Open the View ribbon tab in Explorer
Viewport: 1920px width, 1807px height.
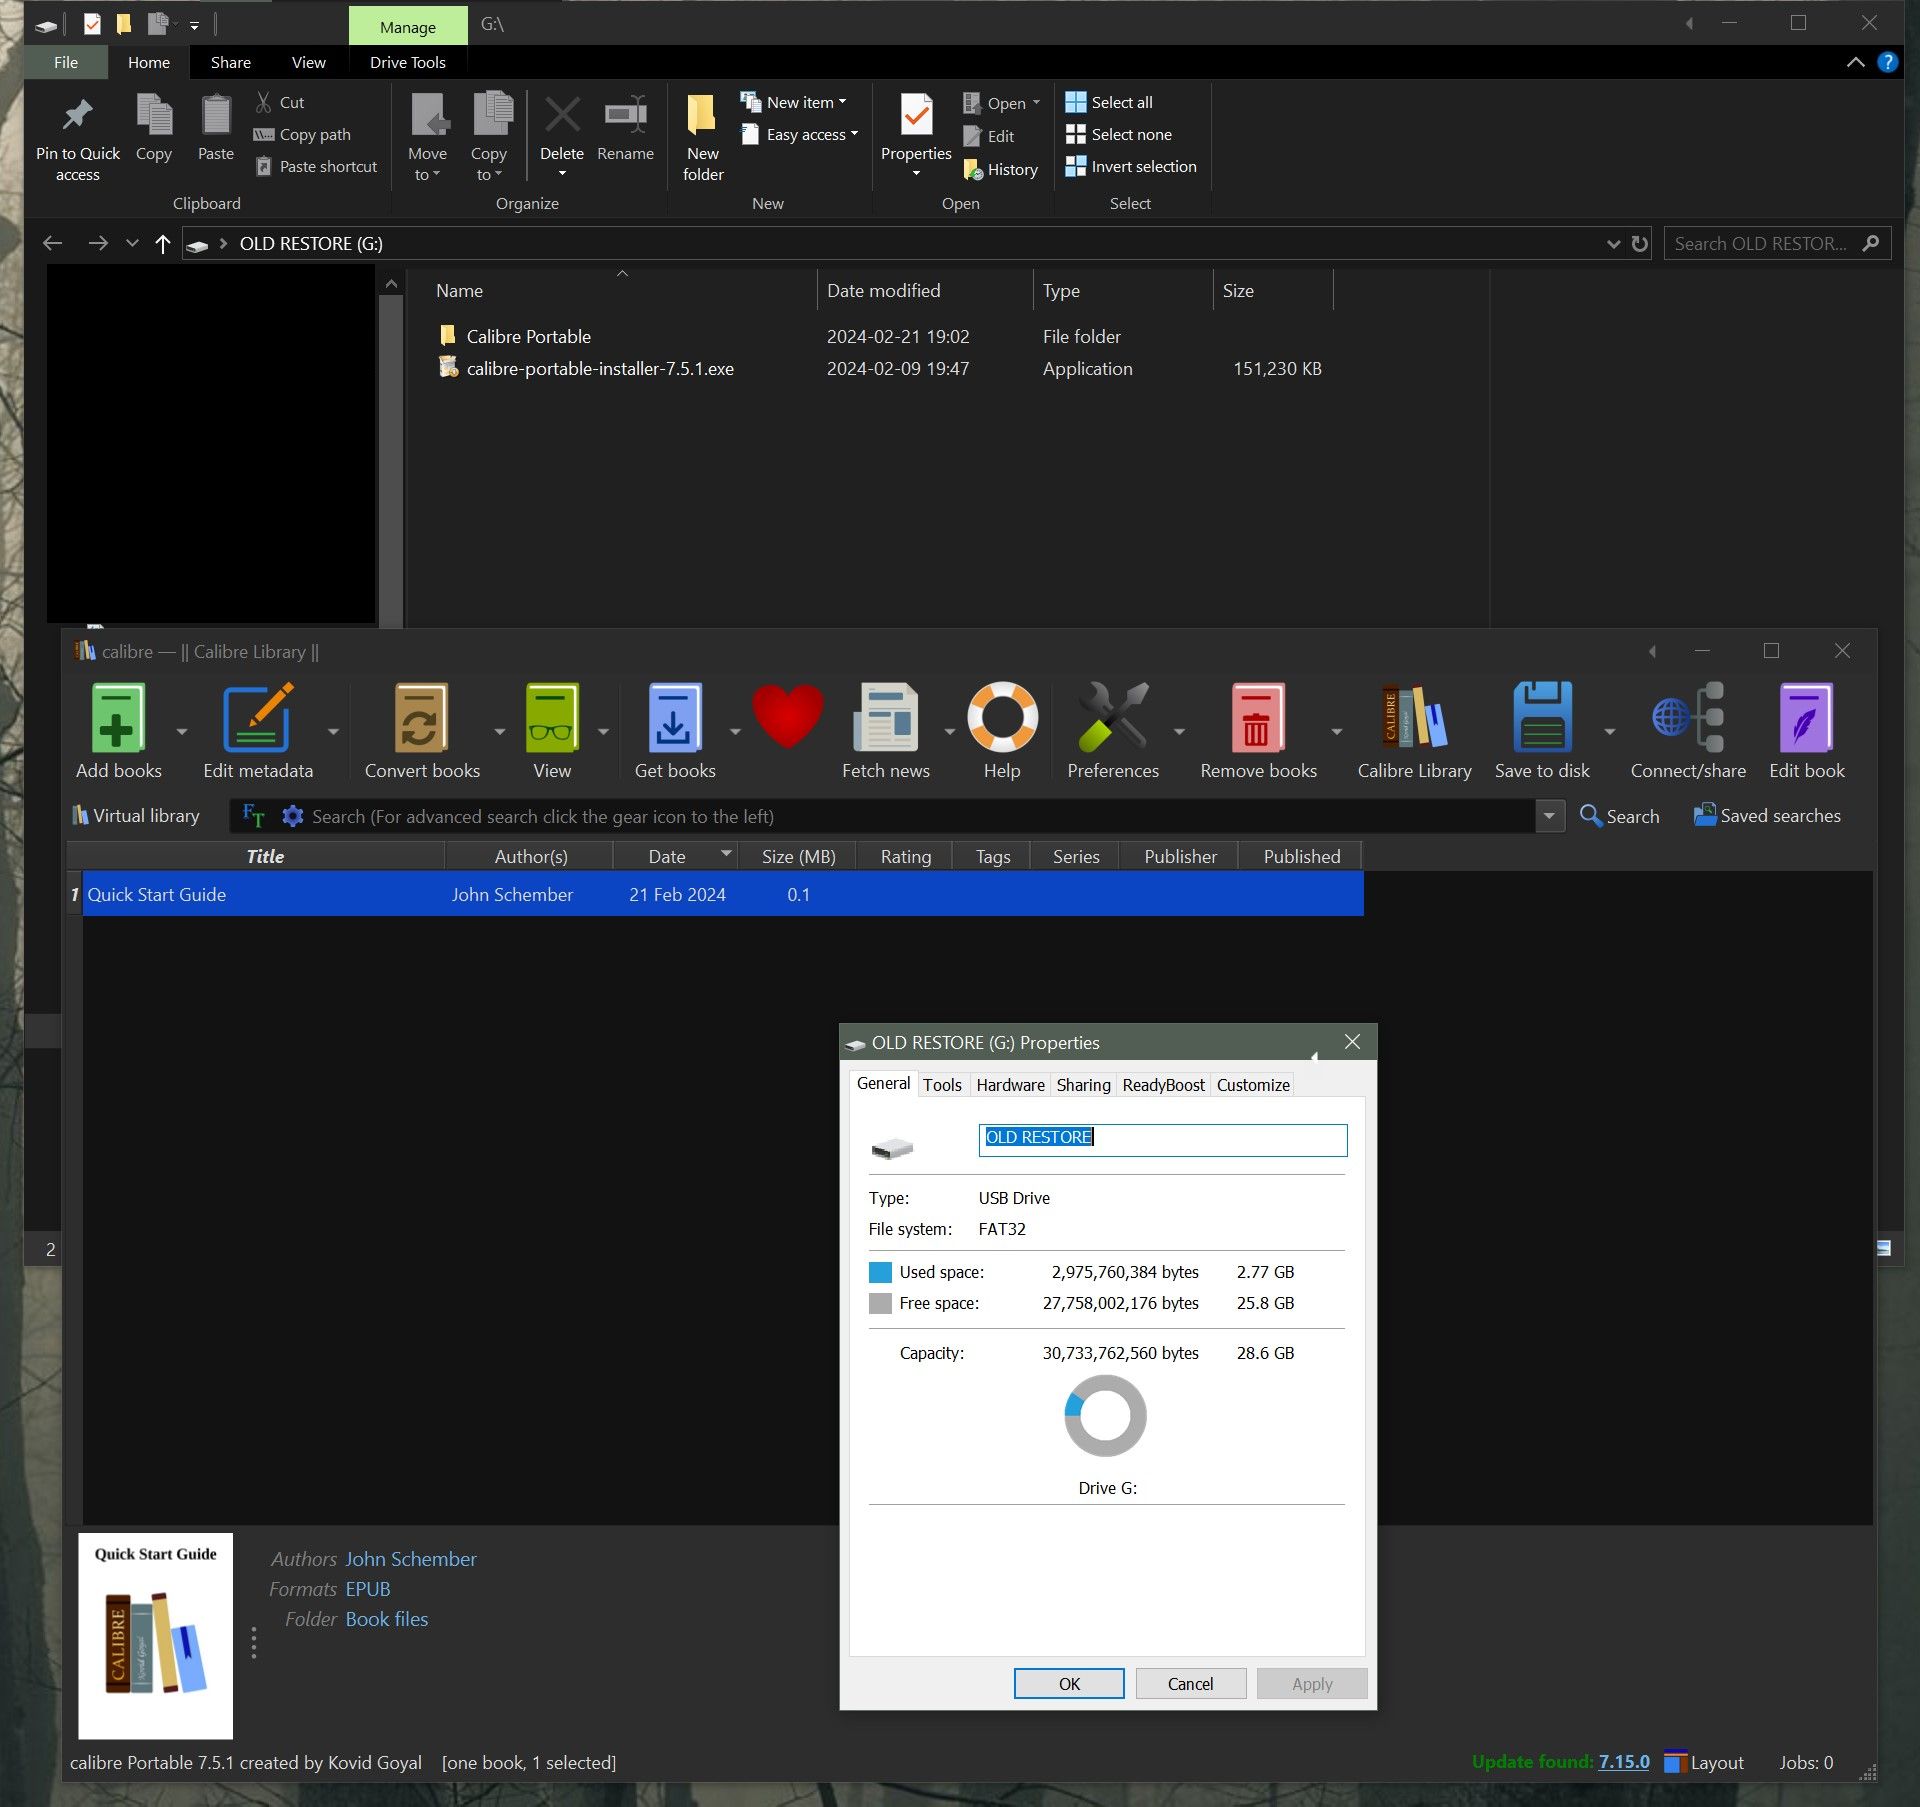pos(308,62)
